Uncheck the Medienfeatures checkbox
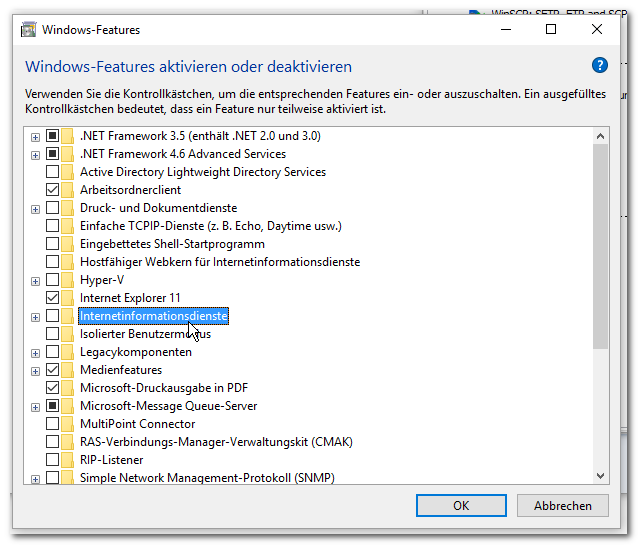638x545 pixels. click(52, 370)
